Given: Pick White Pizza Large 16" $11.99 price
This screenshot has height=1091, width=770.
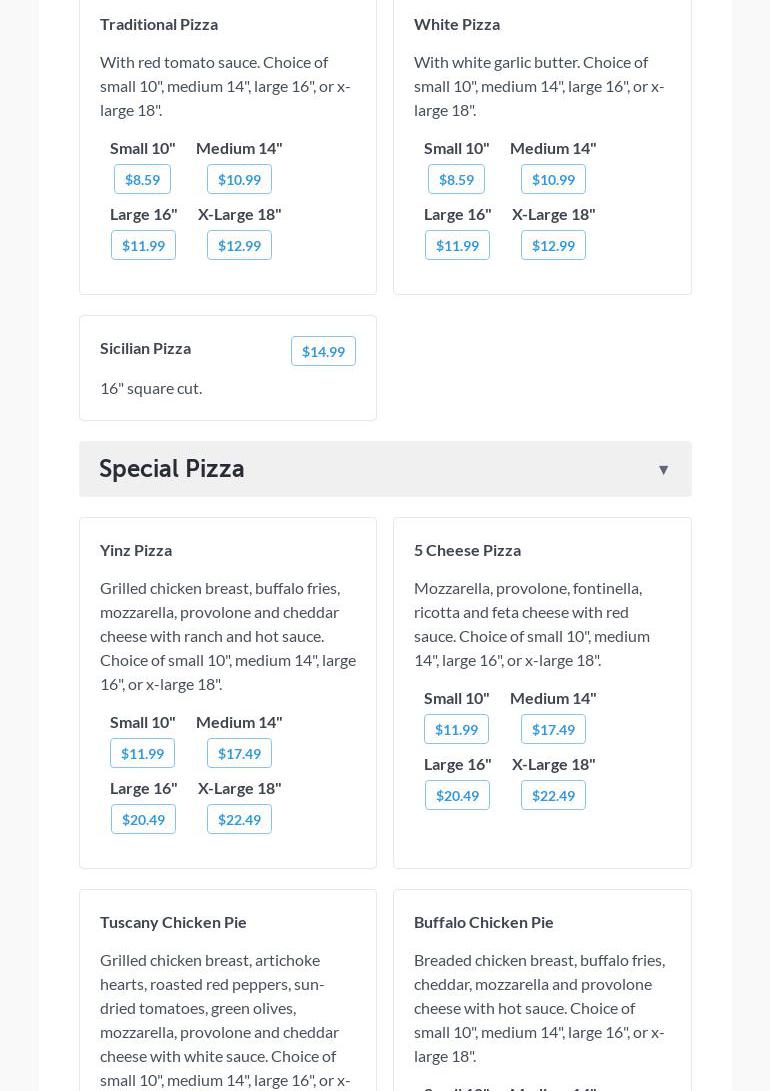Looking at the screenshot, I should [457, 246].
